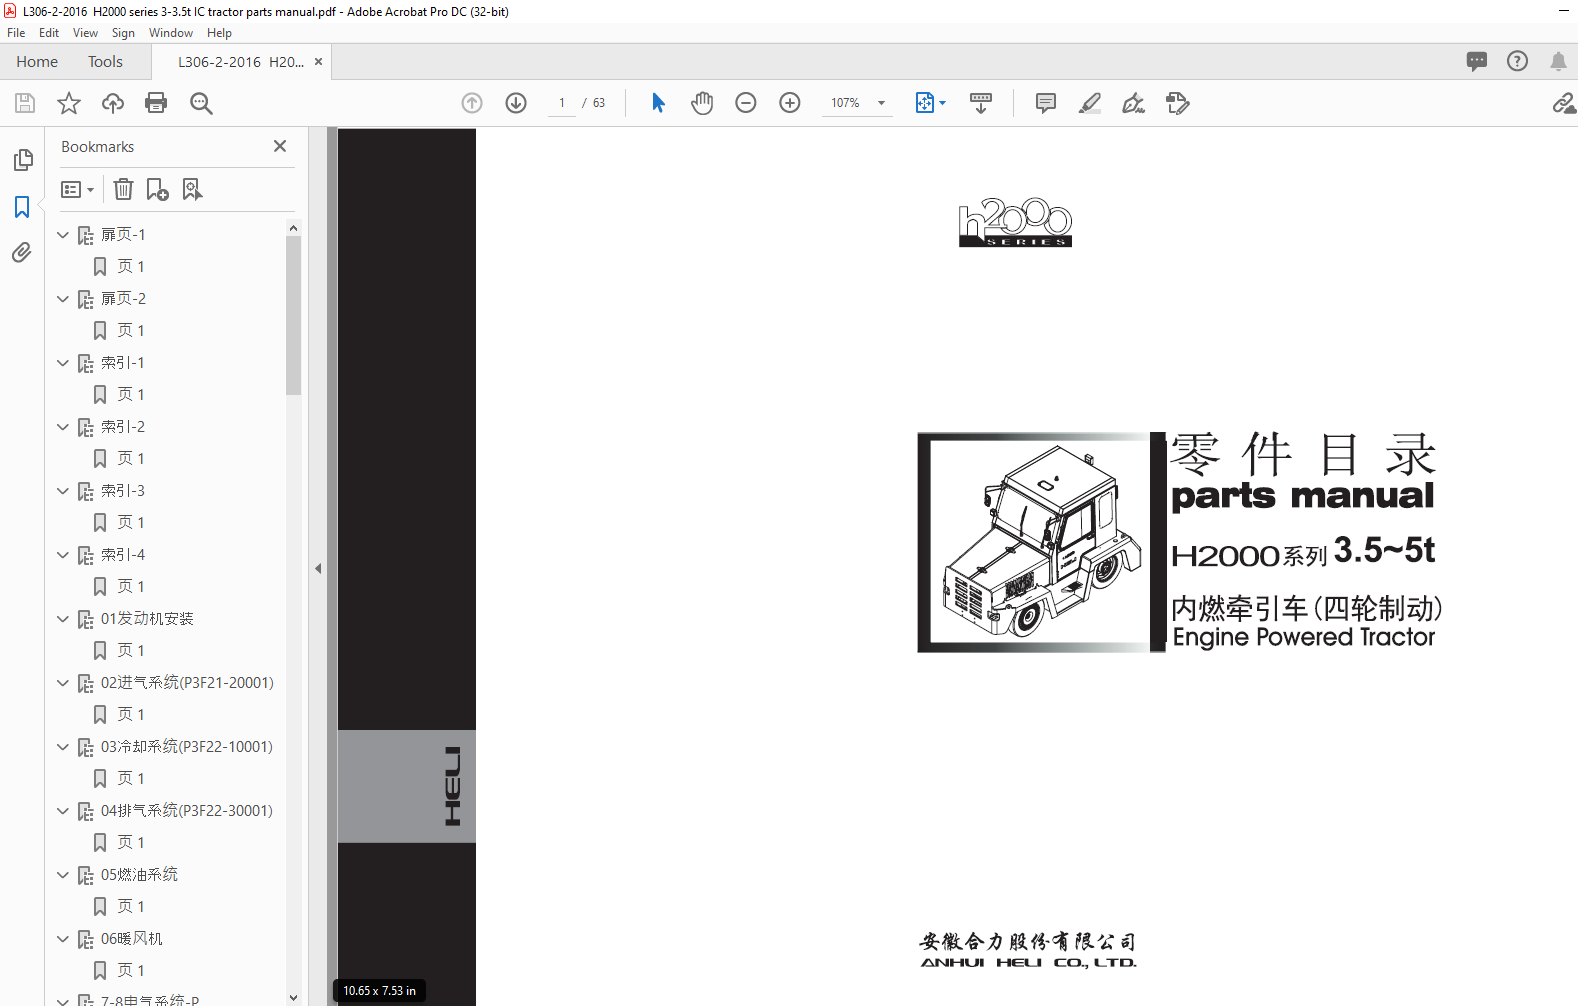Collapse the 06暖风机 bookmark
The image size is (1578, 1006).
pos(63,939)
